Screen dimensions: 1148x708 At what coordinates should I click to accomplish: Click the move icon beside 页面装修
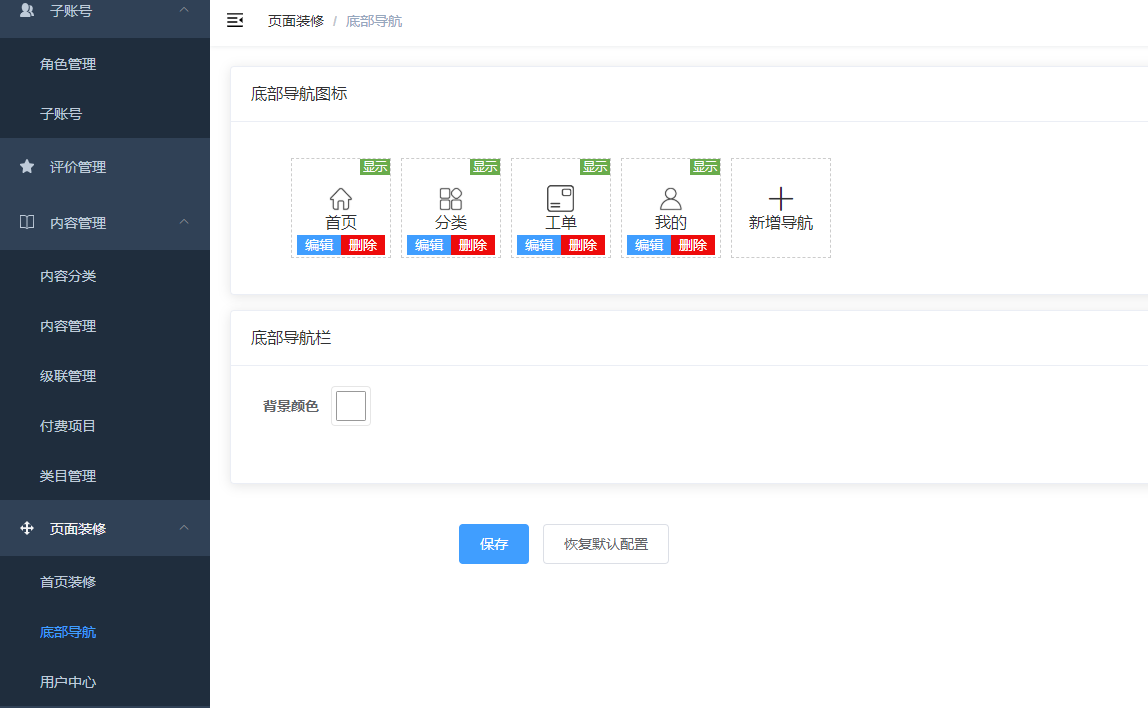(27, 528)
